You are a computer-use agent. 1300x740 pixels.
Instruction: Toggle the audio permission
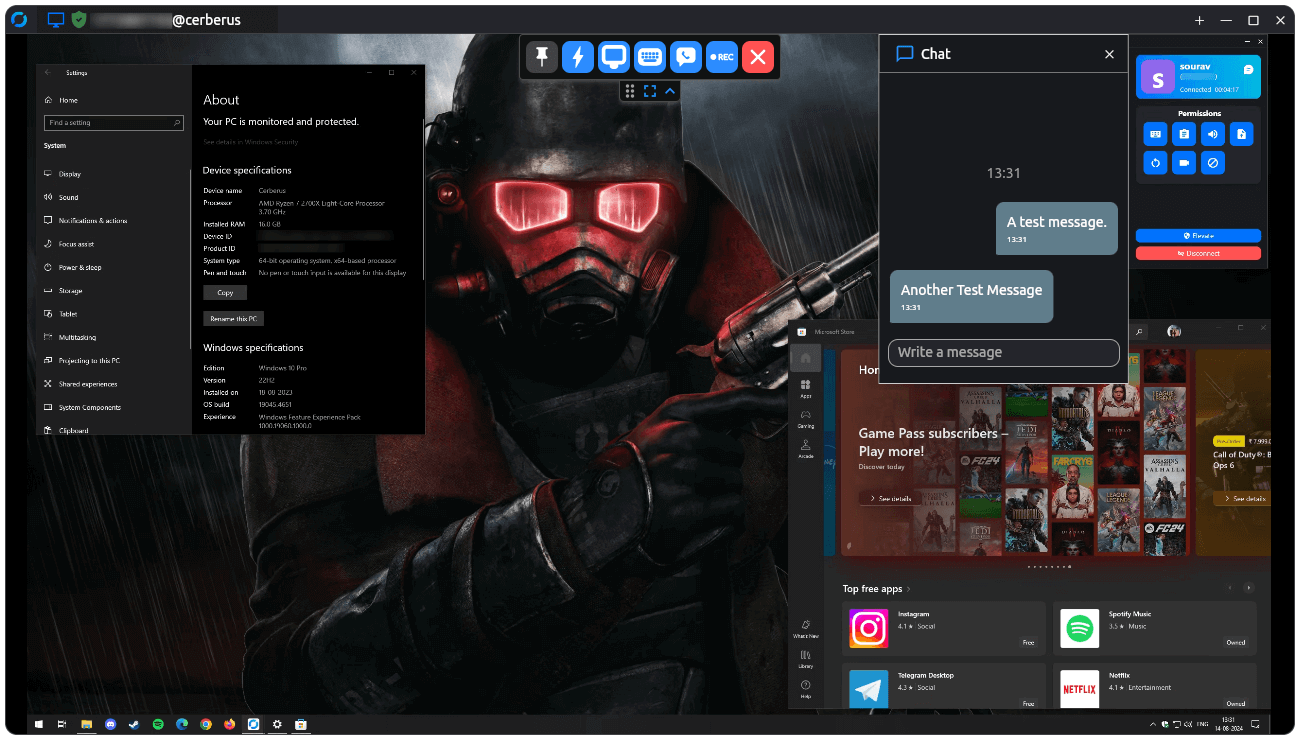pos(1213,134)
